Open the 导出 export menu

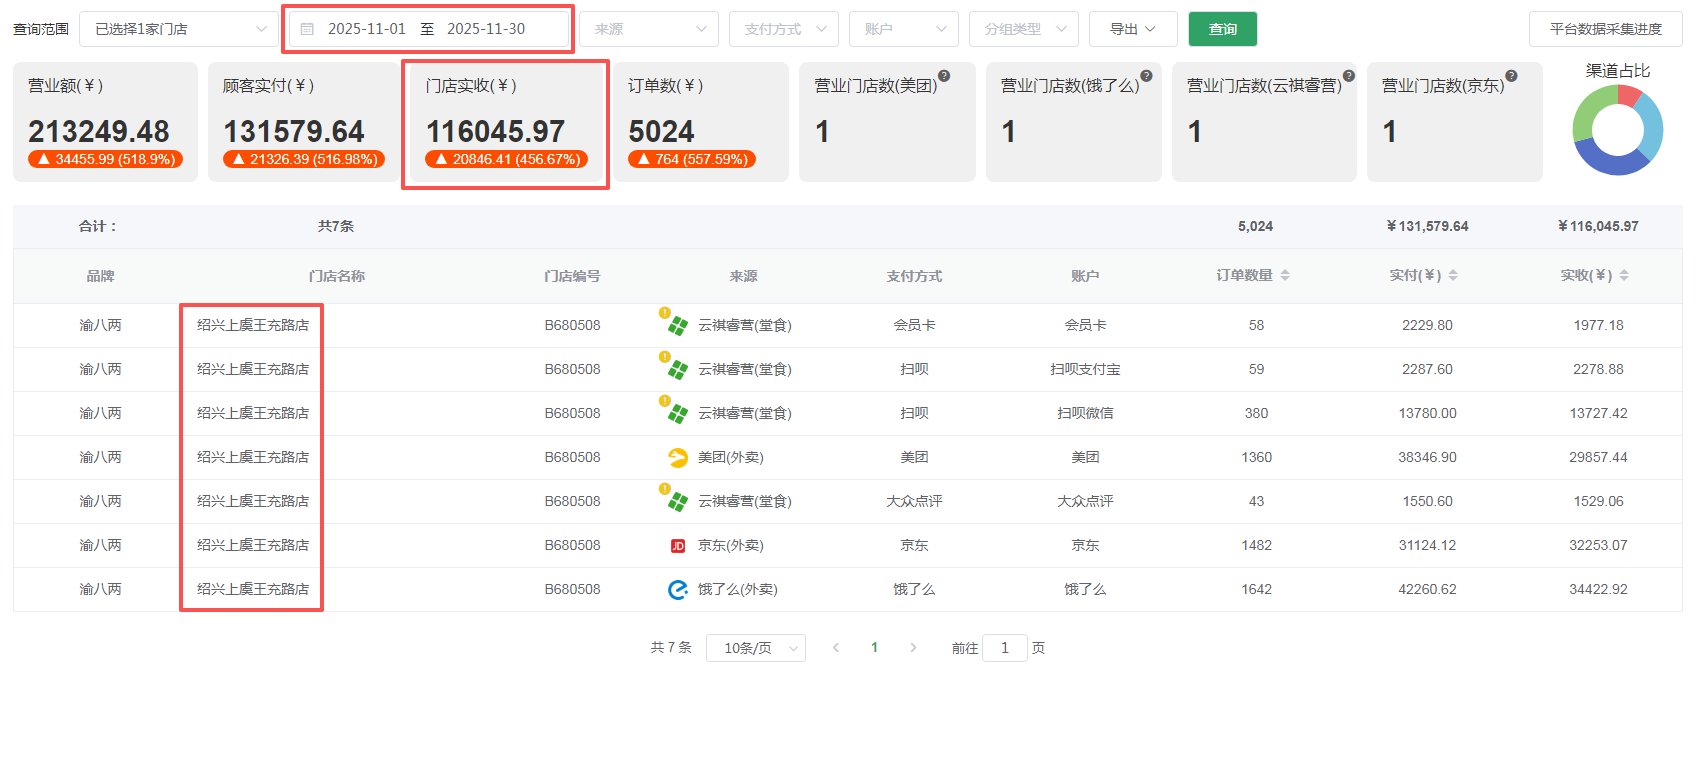(x=1132, y=29)
